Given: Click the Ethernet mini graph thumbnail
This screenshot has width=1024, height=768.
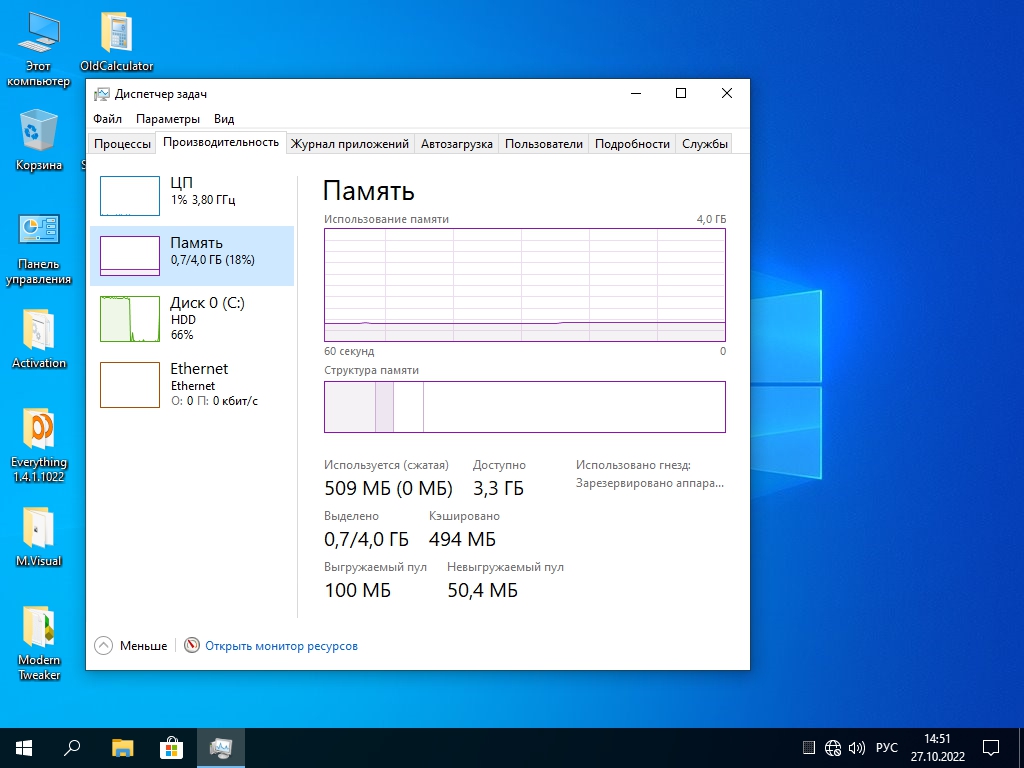Looking at the screenshot, I should [130, 385].
